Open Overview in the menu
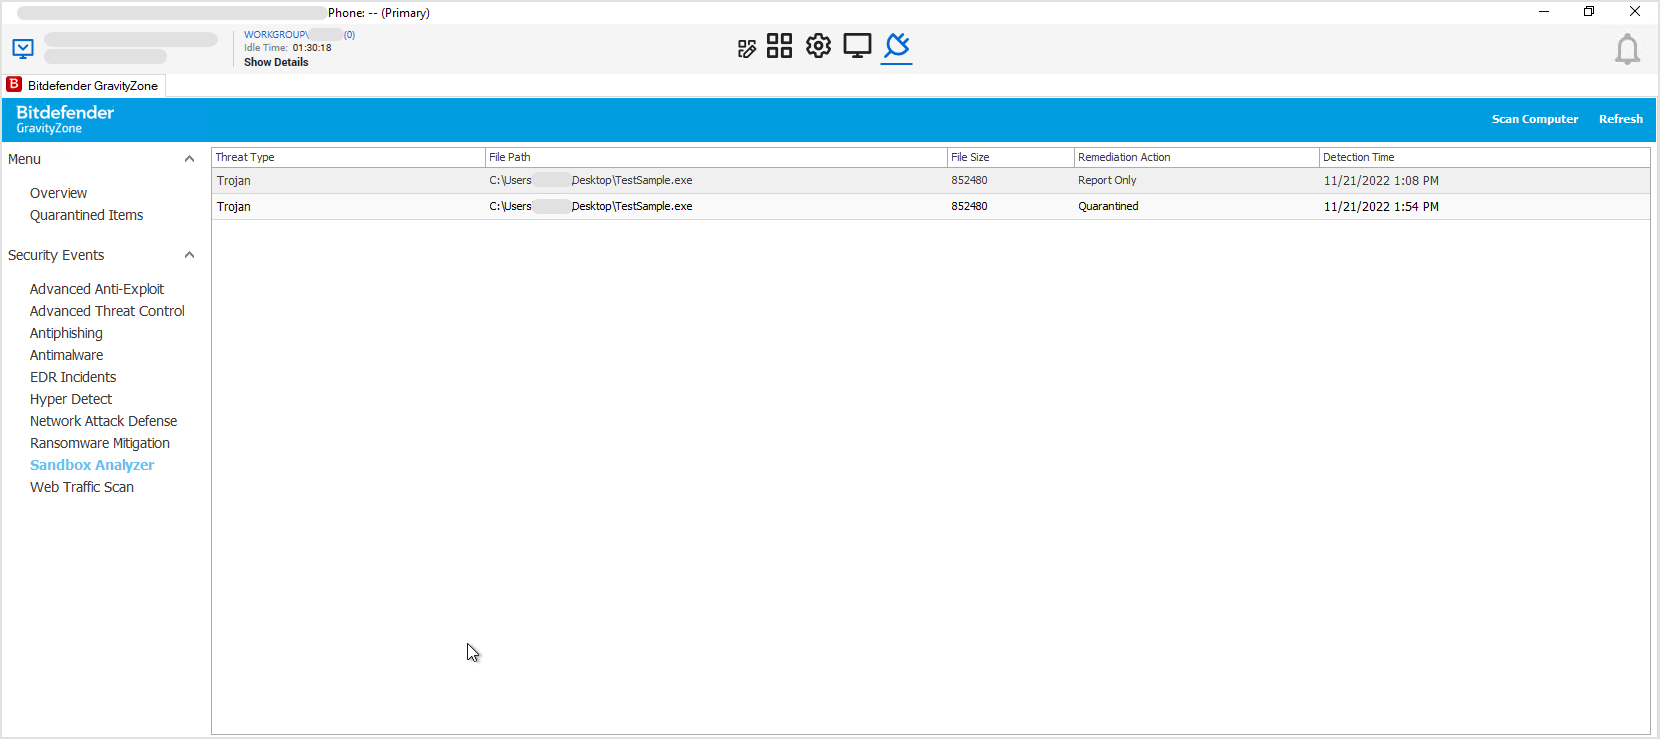 click(58, 193)
